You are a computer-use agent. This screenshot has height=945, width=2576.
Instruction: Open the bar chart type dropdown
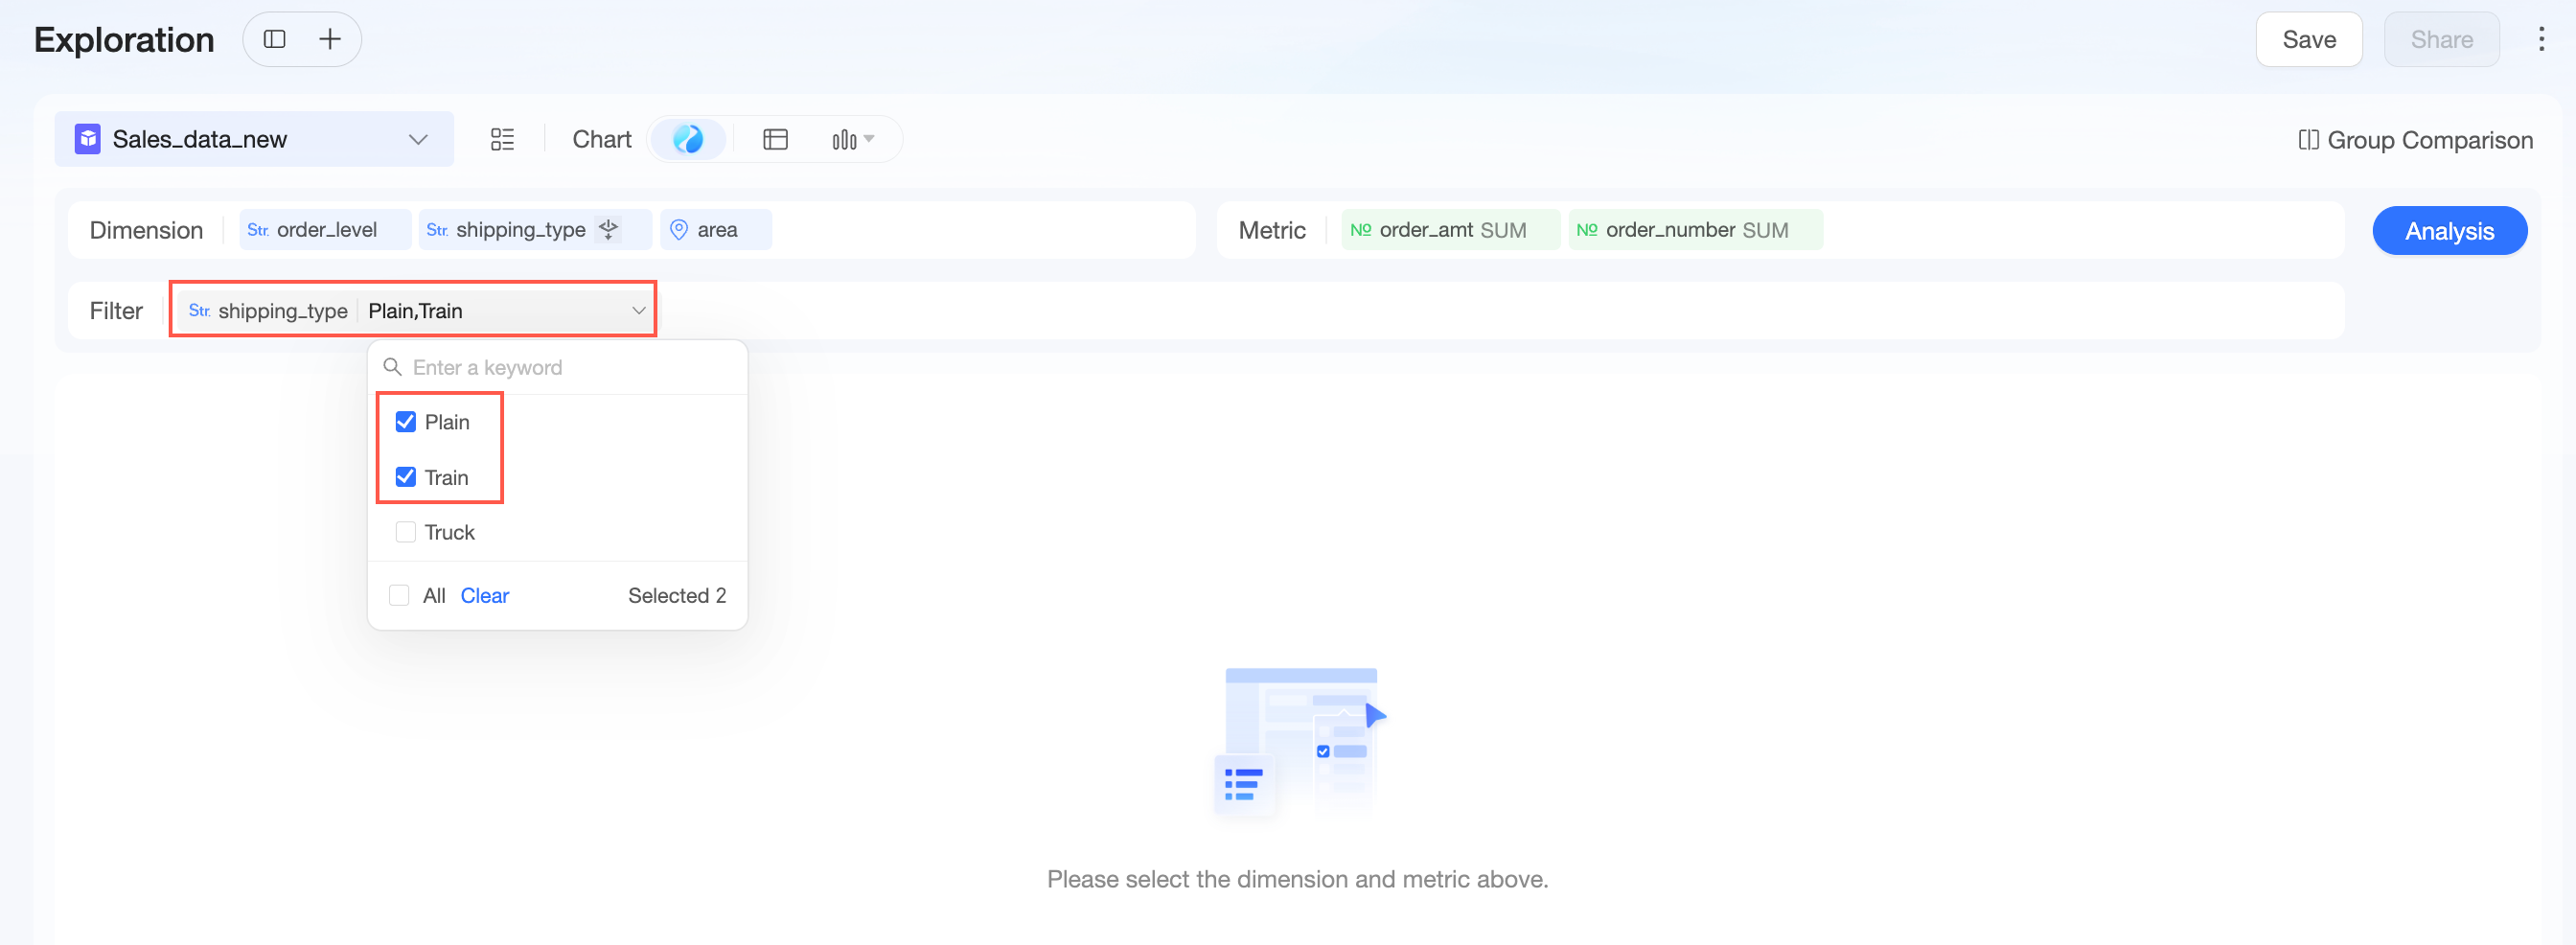(x=852, y=139)
